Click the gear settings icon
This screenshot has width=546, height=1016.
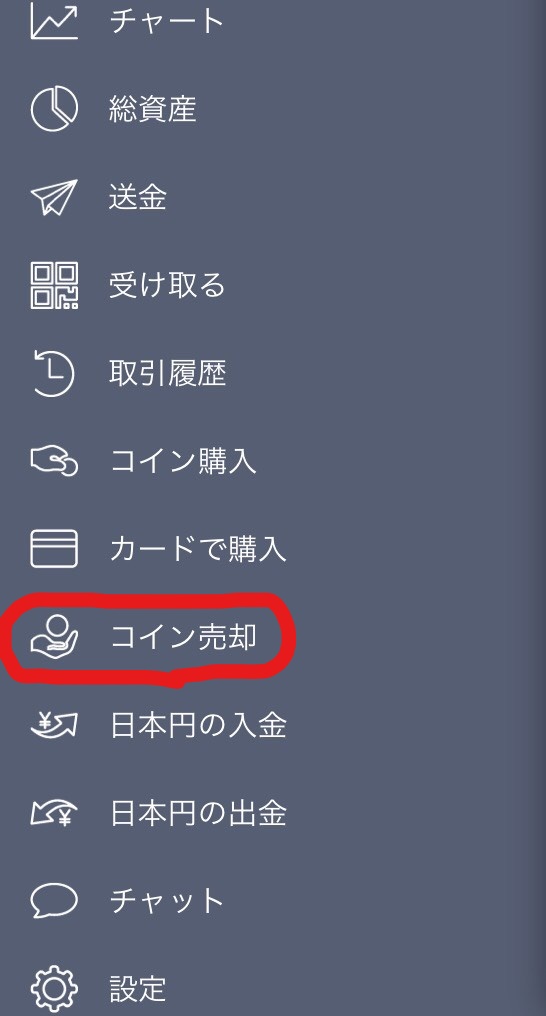click(54, 989)
